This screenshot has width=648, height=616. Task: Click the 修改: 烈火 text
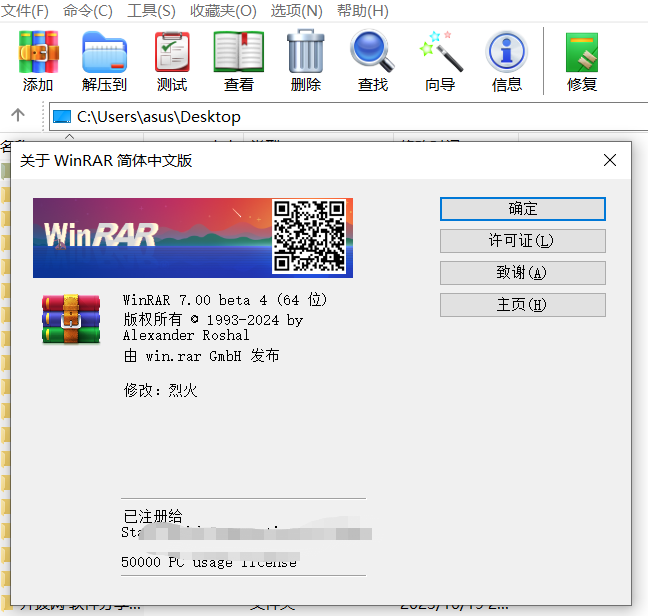160,390
